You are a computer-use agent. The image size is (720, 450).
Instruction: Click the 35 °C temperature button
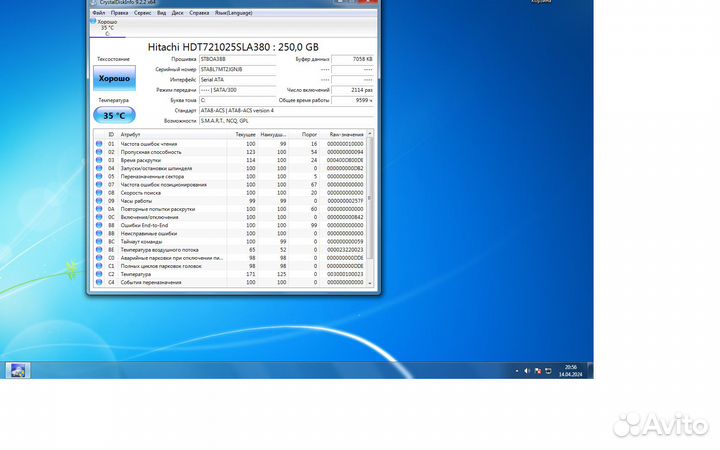[x=114, y=115]
